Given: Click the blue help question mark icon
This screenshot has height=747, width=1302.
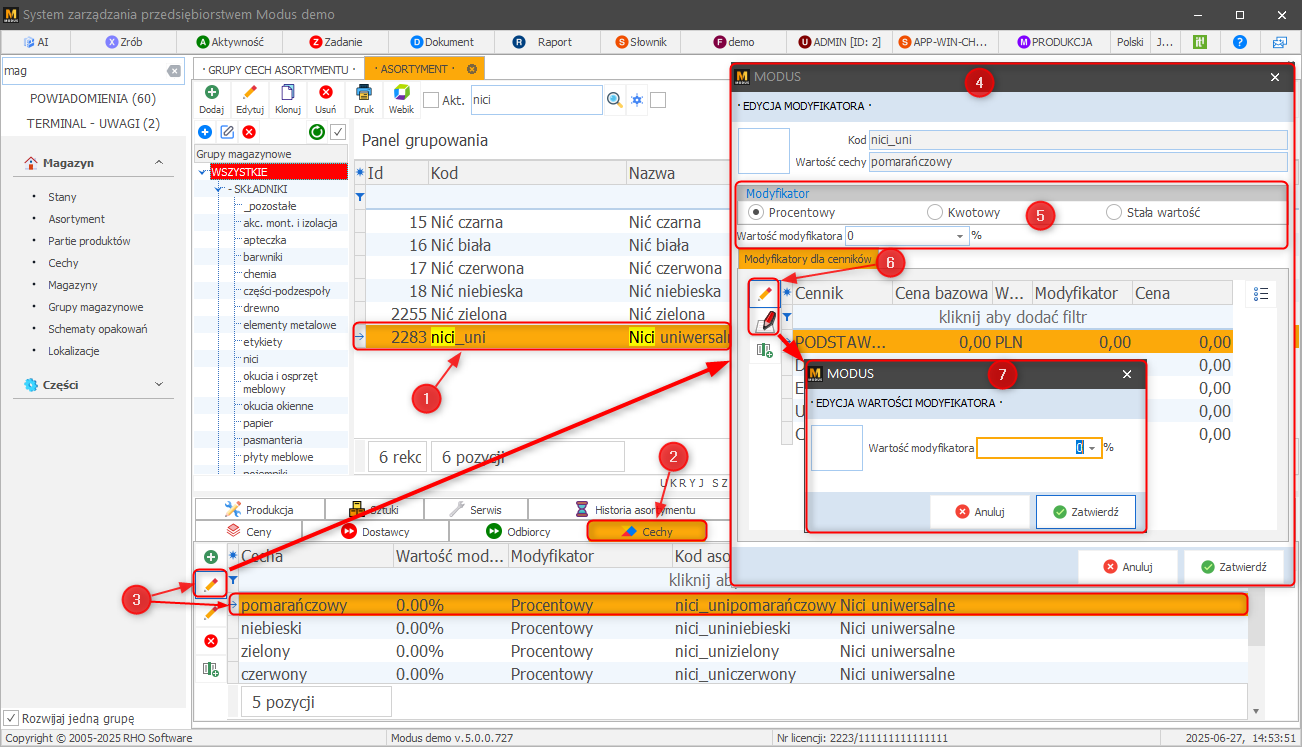Looking at the screenshot, I should tap(1240, 42).
